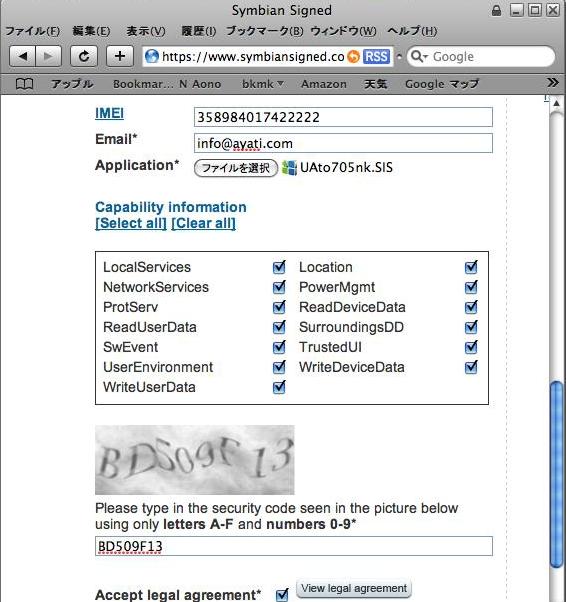The height and width of the screenshot is (602, 566).
Task: Click the magnifier icon in Google search
Action: coord(419,57)
